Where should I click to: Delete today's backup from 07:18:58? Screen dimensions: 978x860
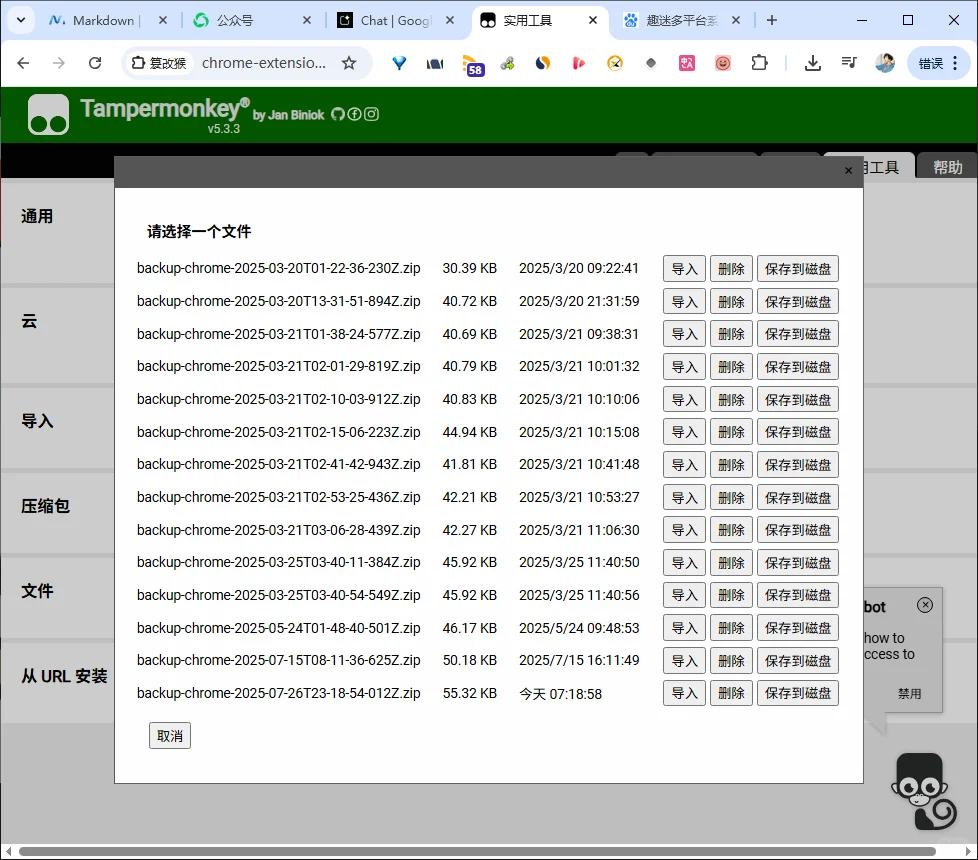731,693
